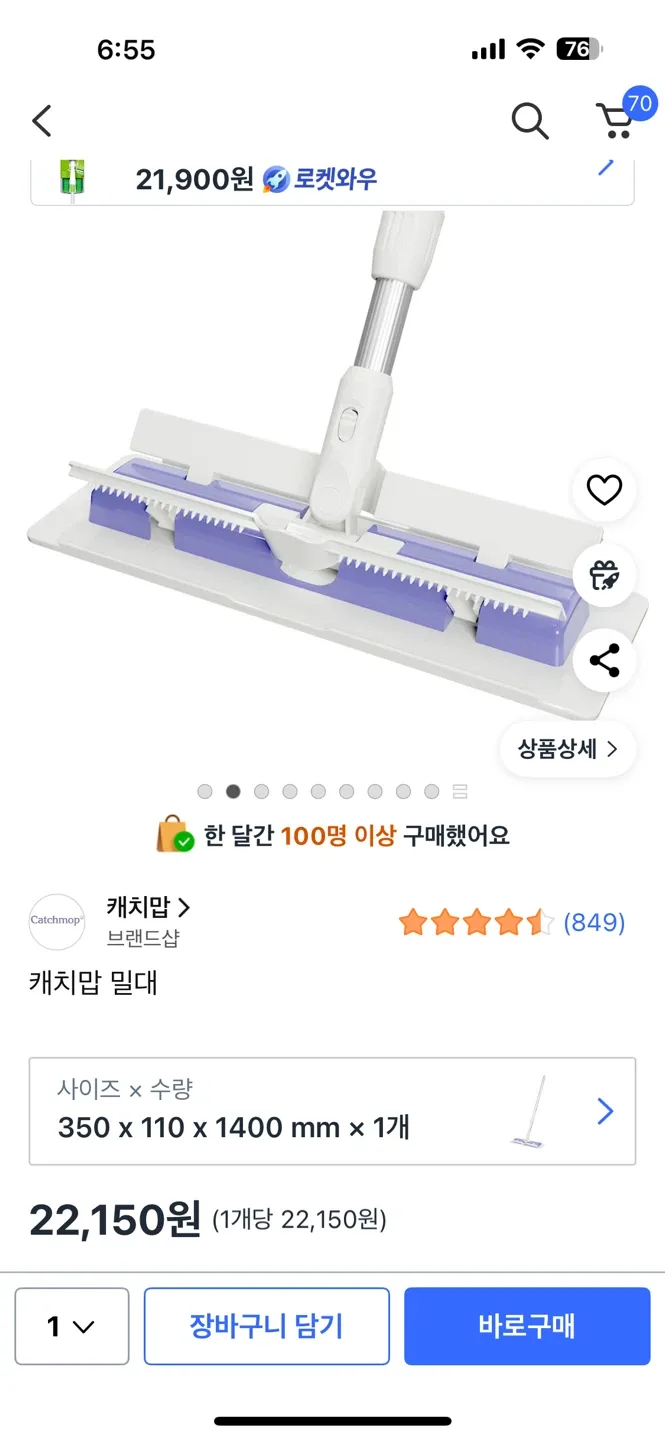Open the 21,900원 로켓와우 product banner
This screenshot has width=665, height=1440.
[332, 180]
